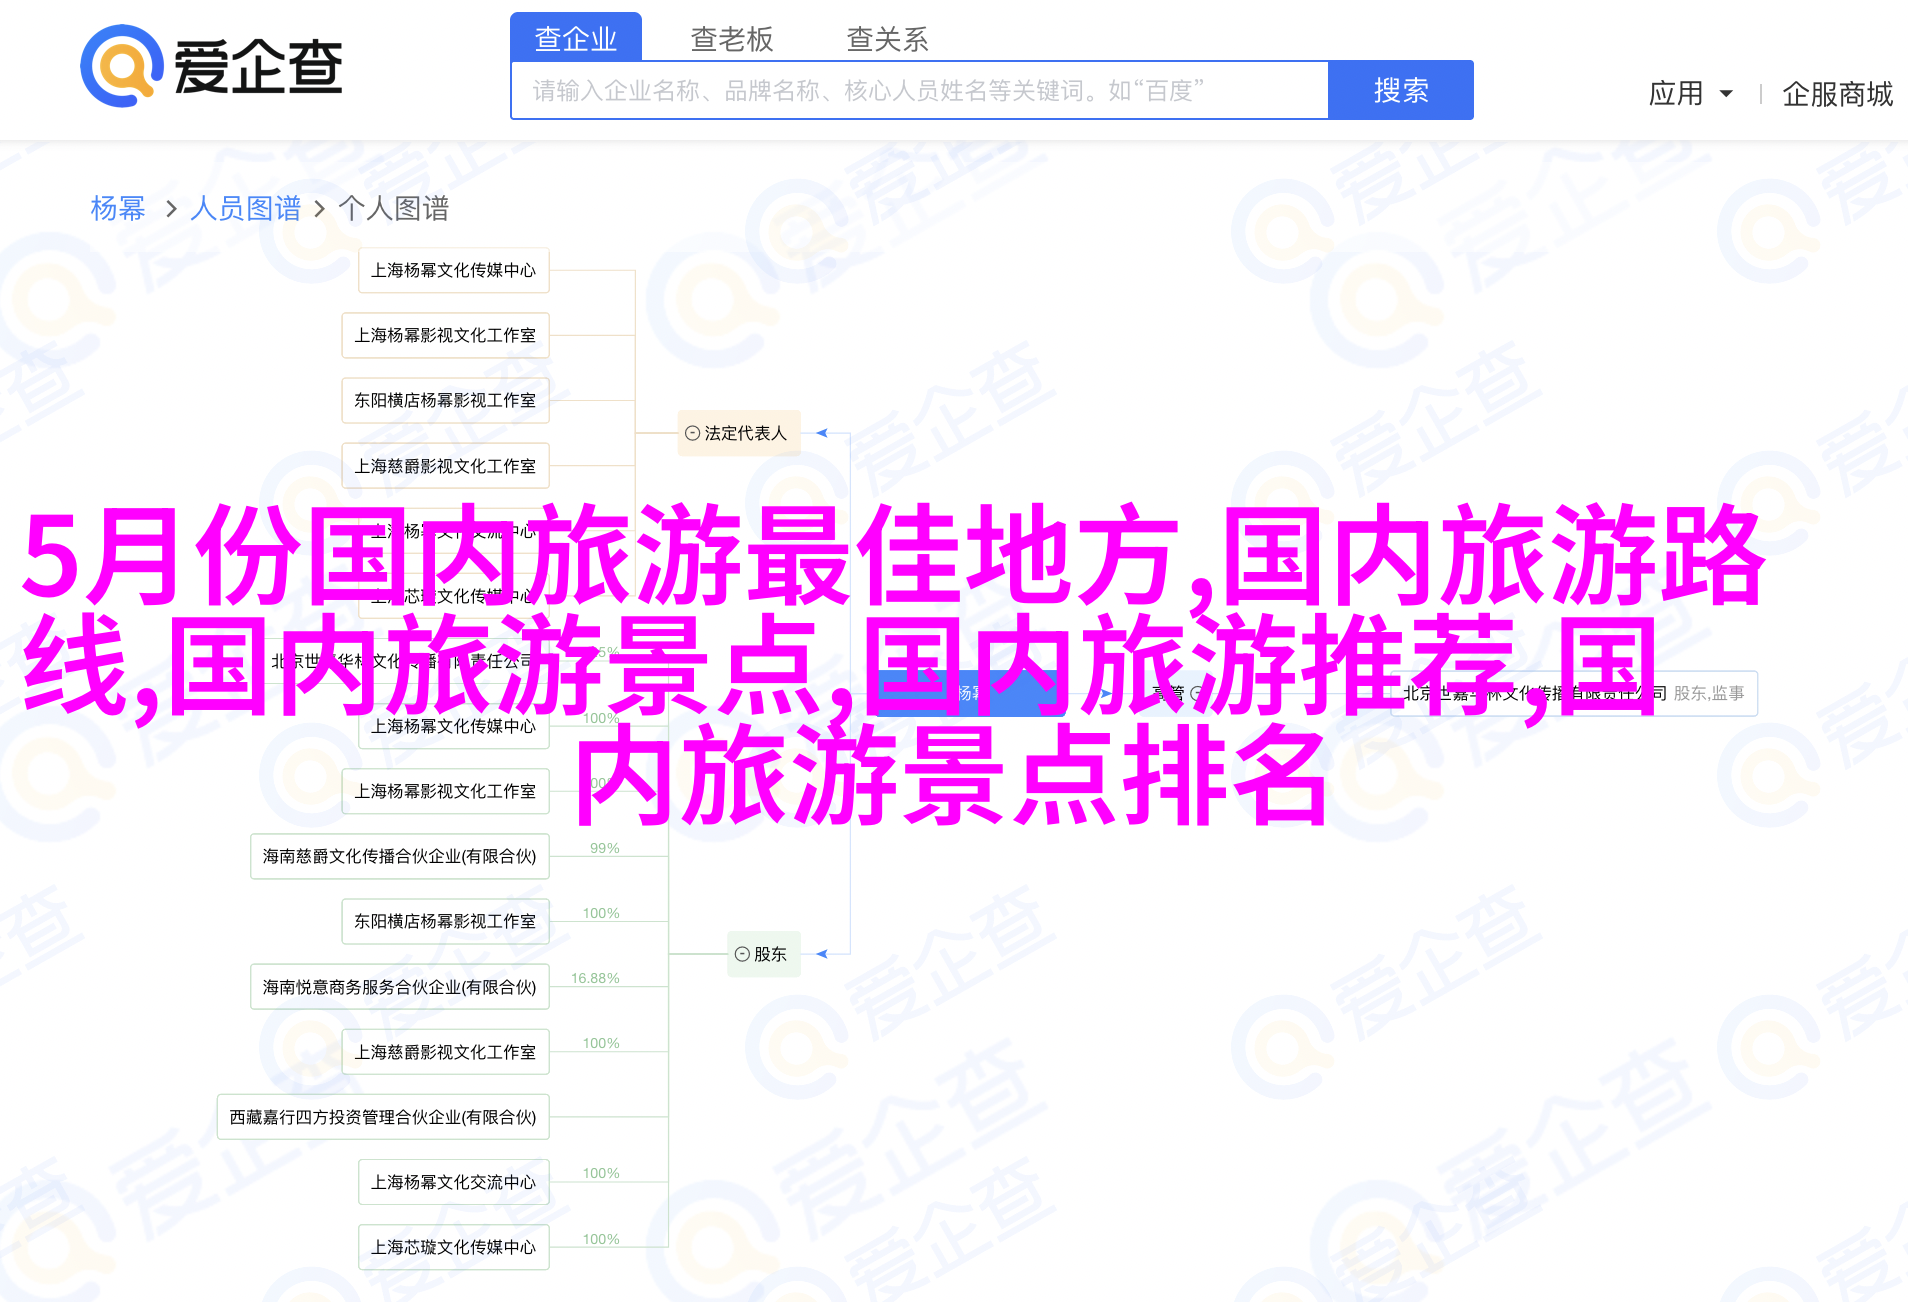This screenshot has width=1908, height=1302.
Task: Switch to the 查老板 tab
Action: [x=732, y=39]
